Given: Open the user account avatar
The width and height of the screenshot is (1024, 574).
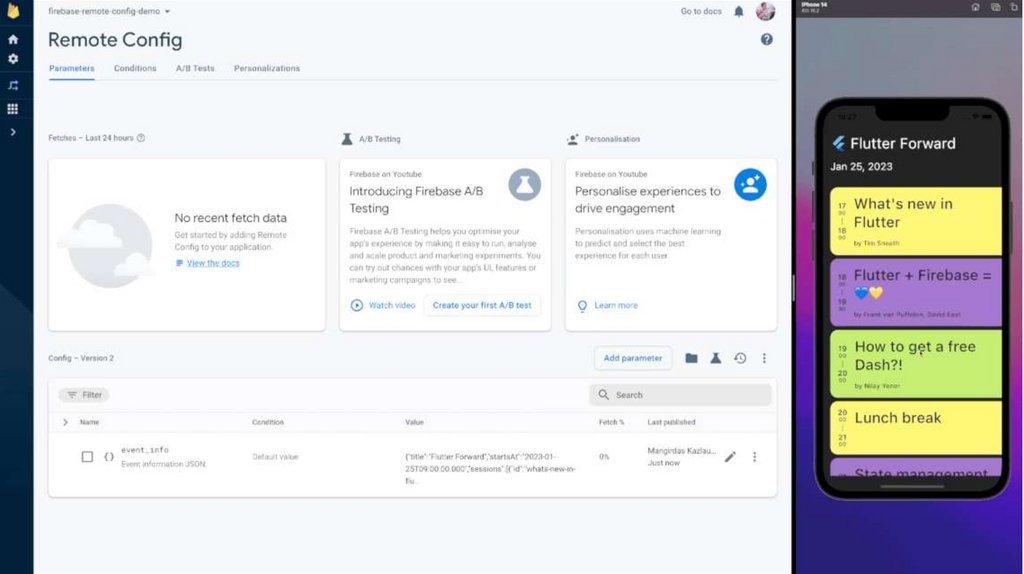Looking at the screenshot, I should [x=765, y=11].
